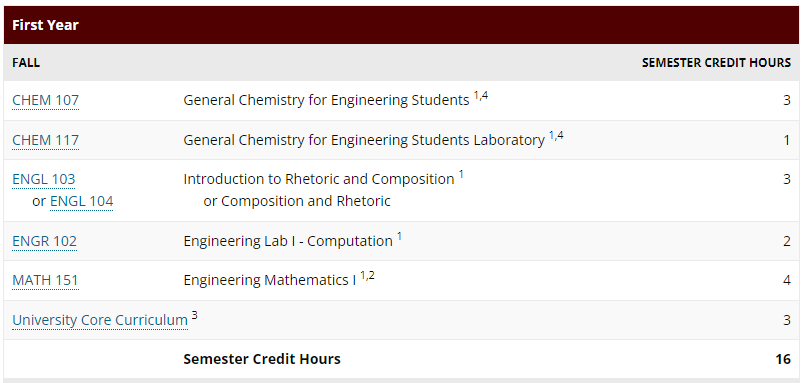Click the Engineering Mathematics I title
This screenshot has width=812, height=383.
tap(270, 280)
